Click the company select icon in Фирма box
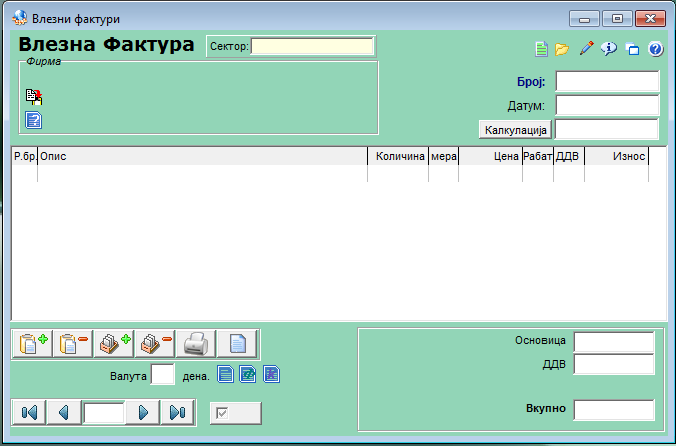 [34, 97]
